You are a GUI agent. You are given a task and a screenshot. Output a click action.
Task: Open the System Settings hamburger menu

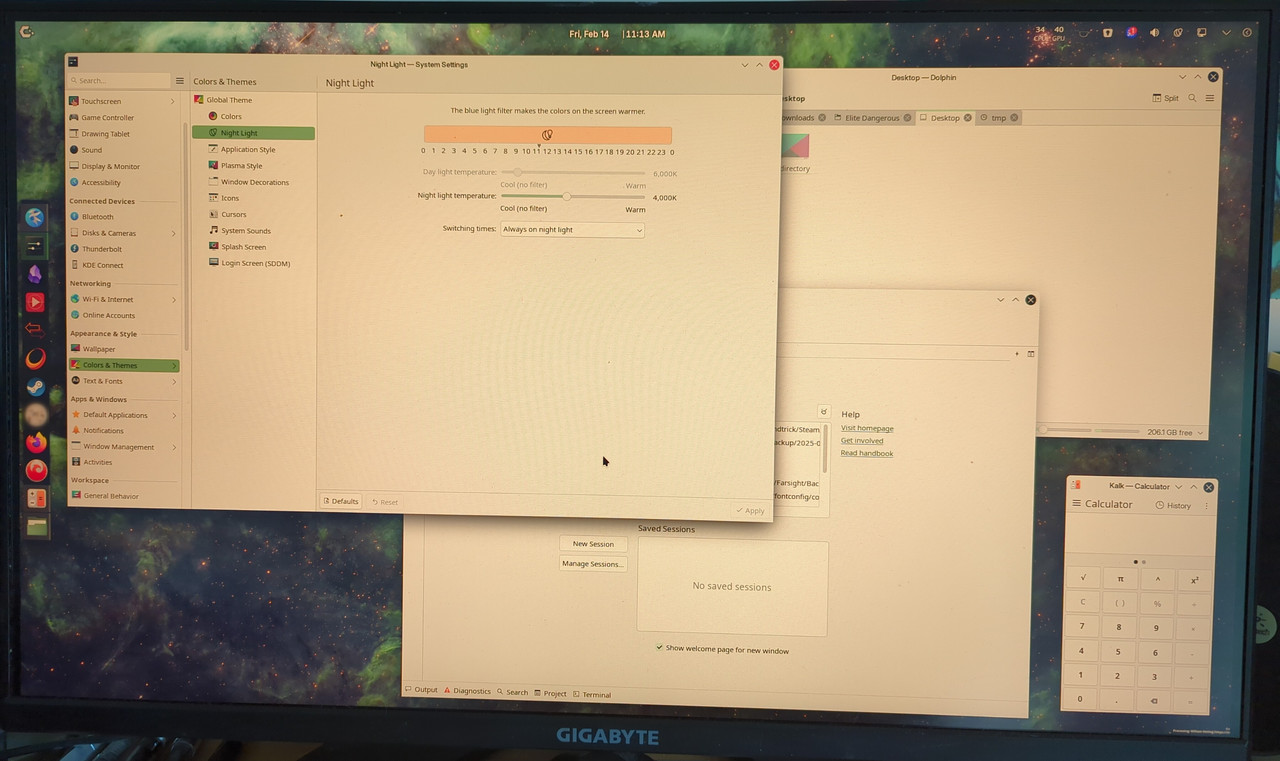pyautogui.click(x=180, y=81)
